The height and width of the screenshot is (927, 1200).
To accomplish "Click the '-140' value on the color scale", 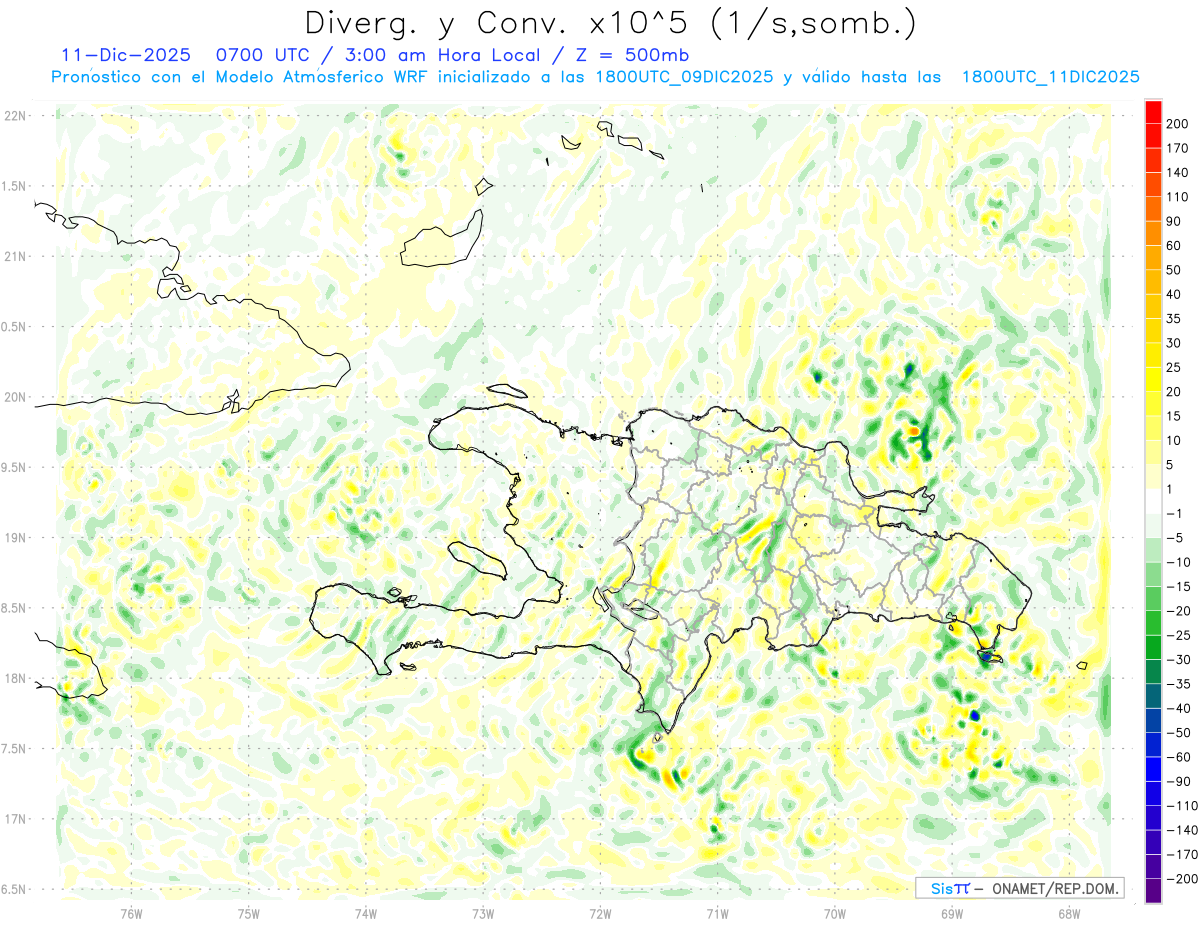I will (1181, 830).
